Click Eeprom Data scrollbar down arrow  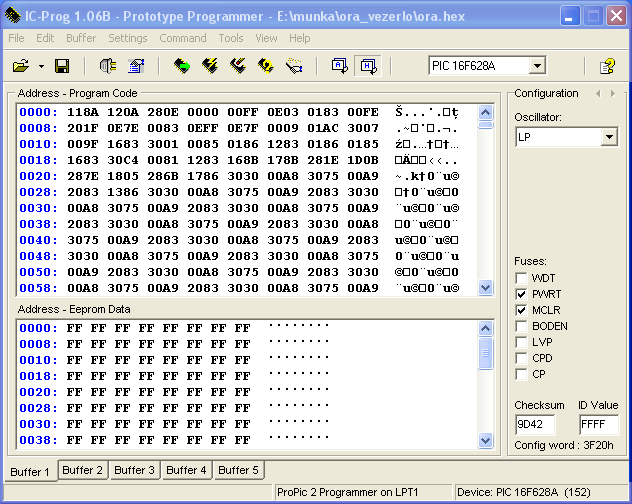coord(486,440)
